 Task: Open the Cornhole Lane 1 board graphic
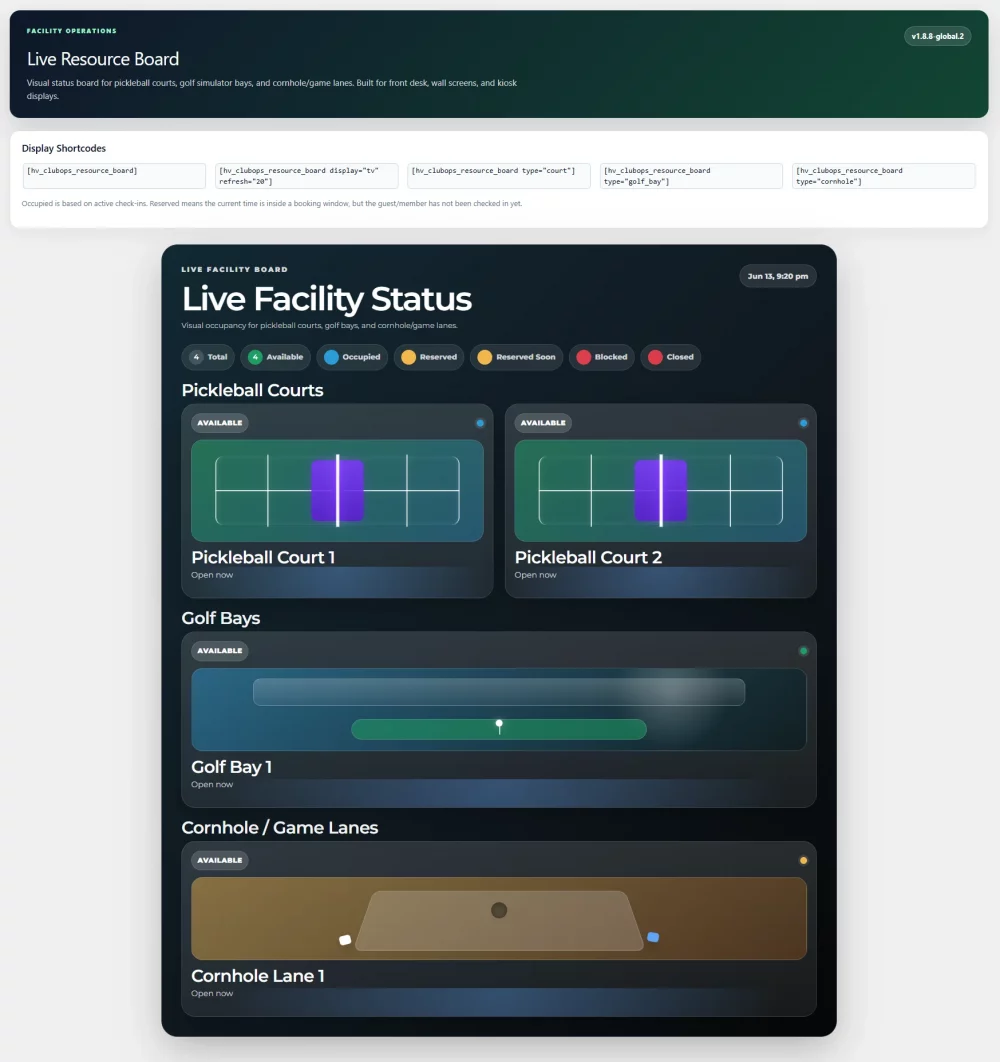499,918
